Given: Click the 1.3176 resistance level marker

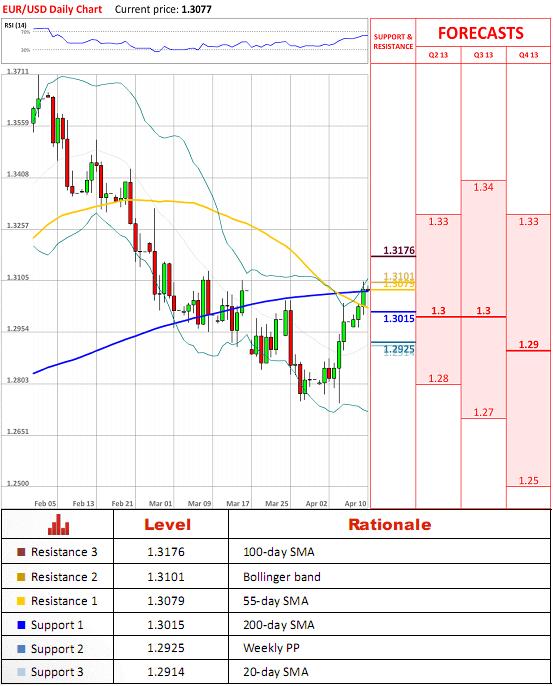Looking at the screenshot, I should point(399,250).
